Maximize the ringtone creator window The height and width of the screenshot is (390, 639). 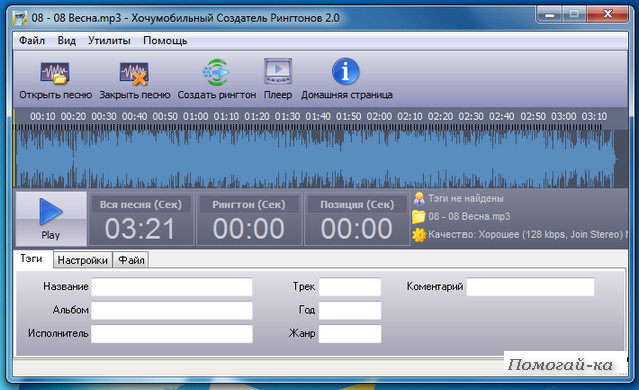(x=574, y=15)
